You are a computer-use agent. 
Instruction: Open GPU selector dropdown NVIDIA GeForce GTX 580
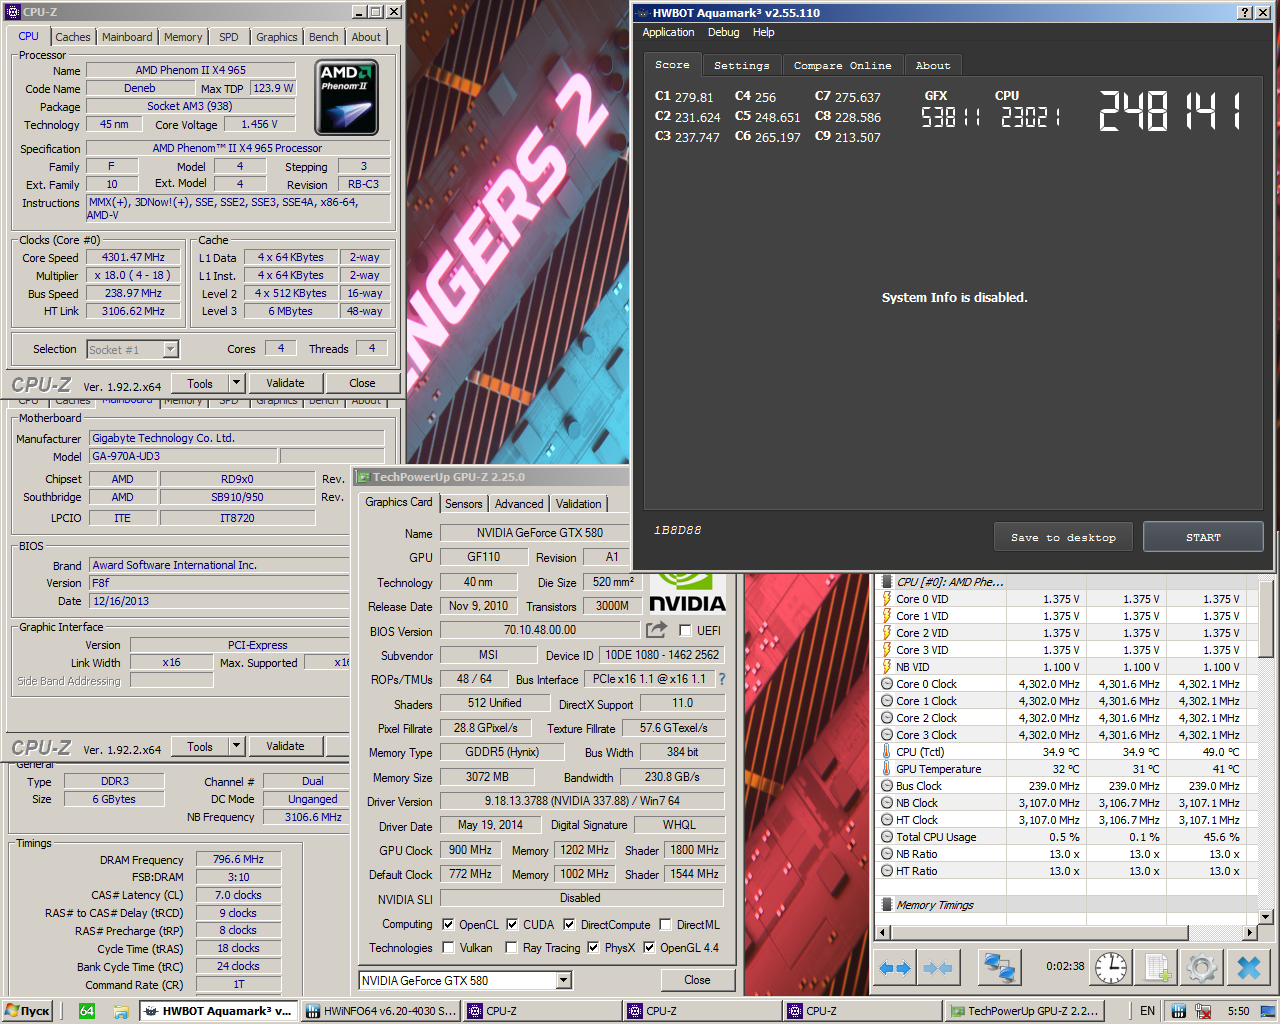point(564,980)
